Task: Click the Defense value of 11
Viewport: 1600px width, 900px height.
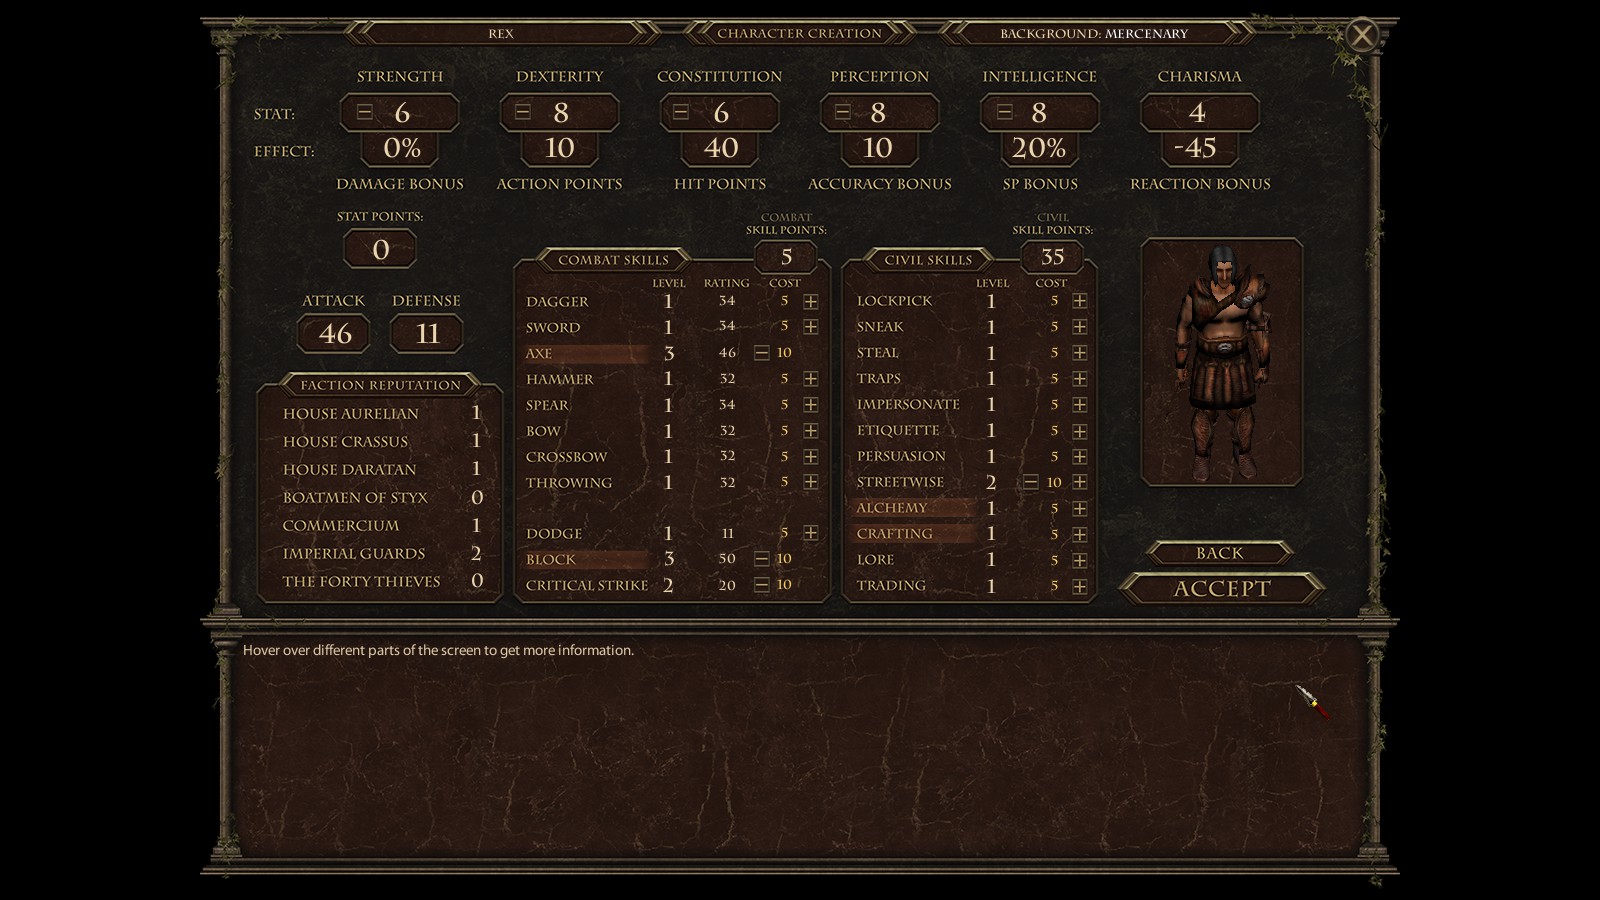Action: click(x=427, y=333)
